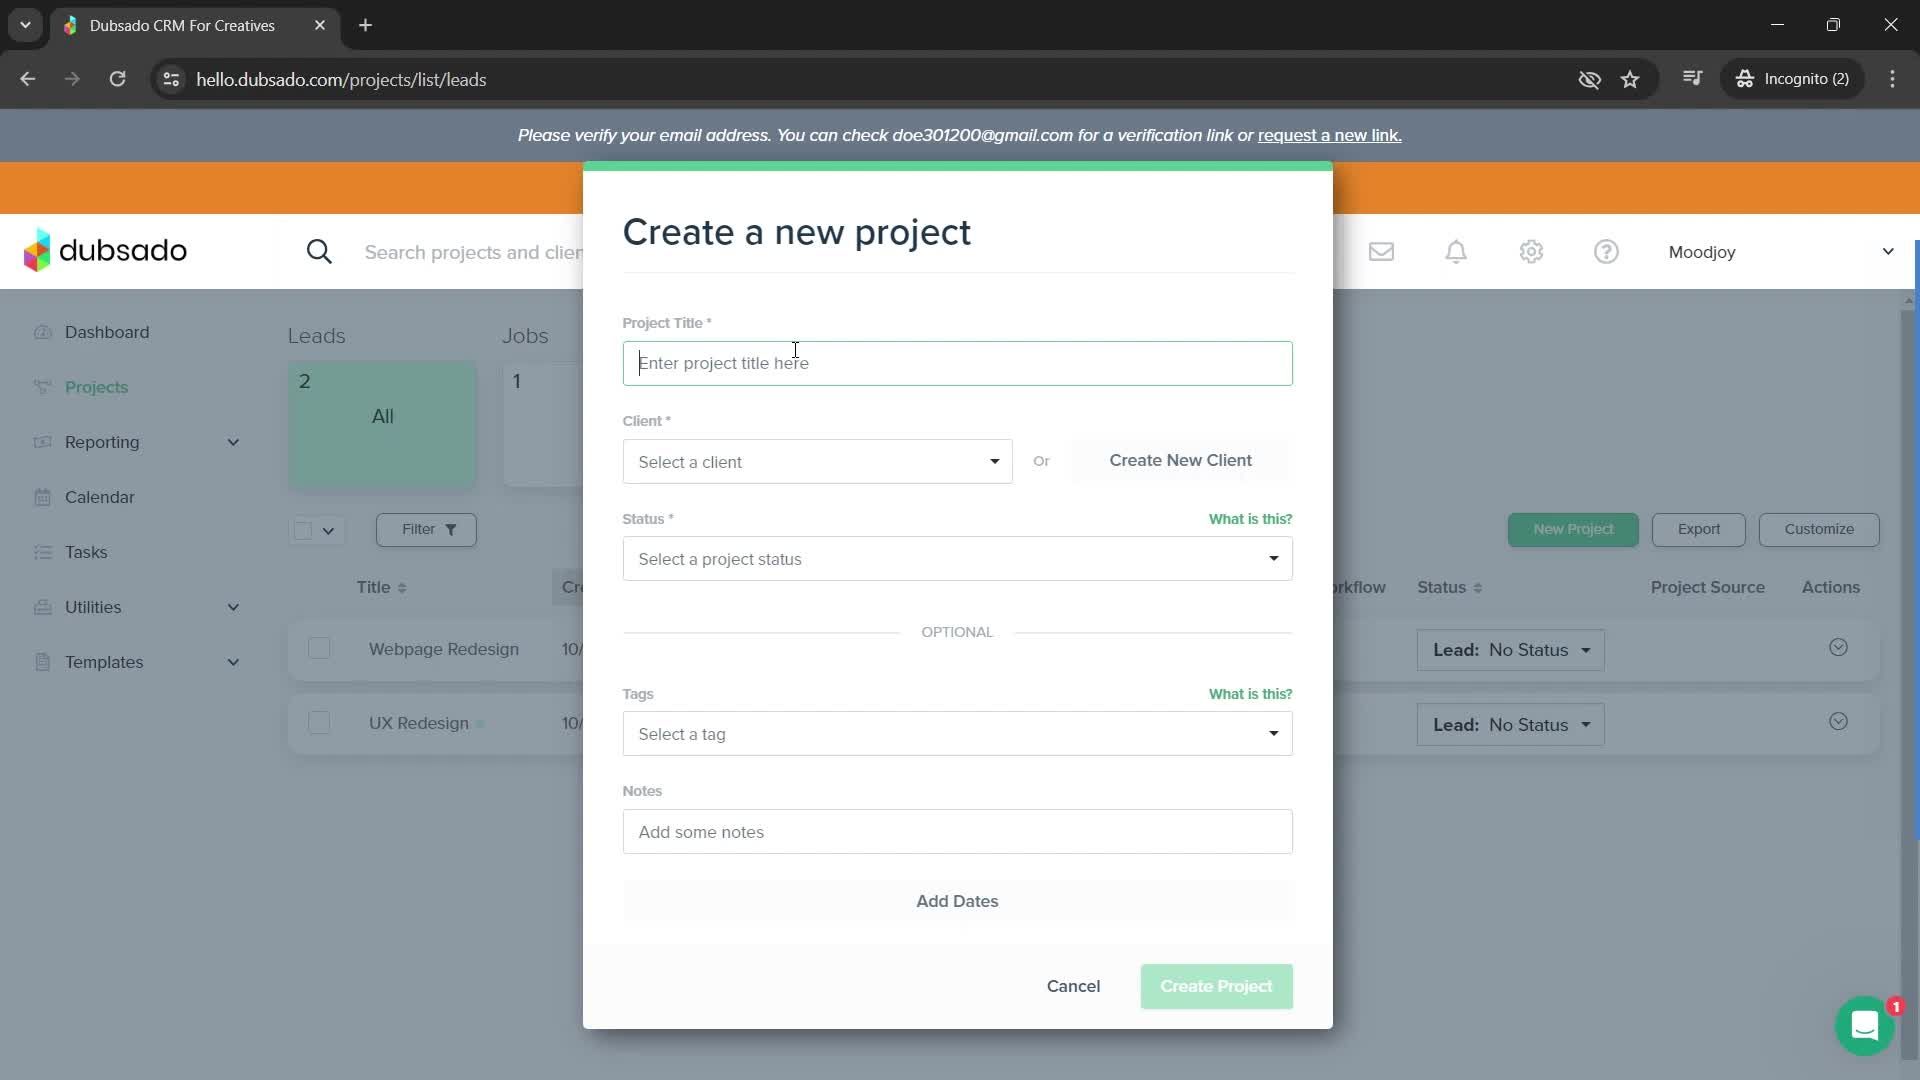1920x1080 pixels.
Task: Click the Export button
Action: [1698, 529]
